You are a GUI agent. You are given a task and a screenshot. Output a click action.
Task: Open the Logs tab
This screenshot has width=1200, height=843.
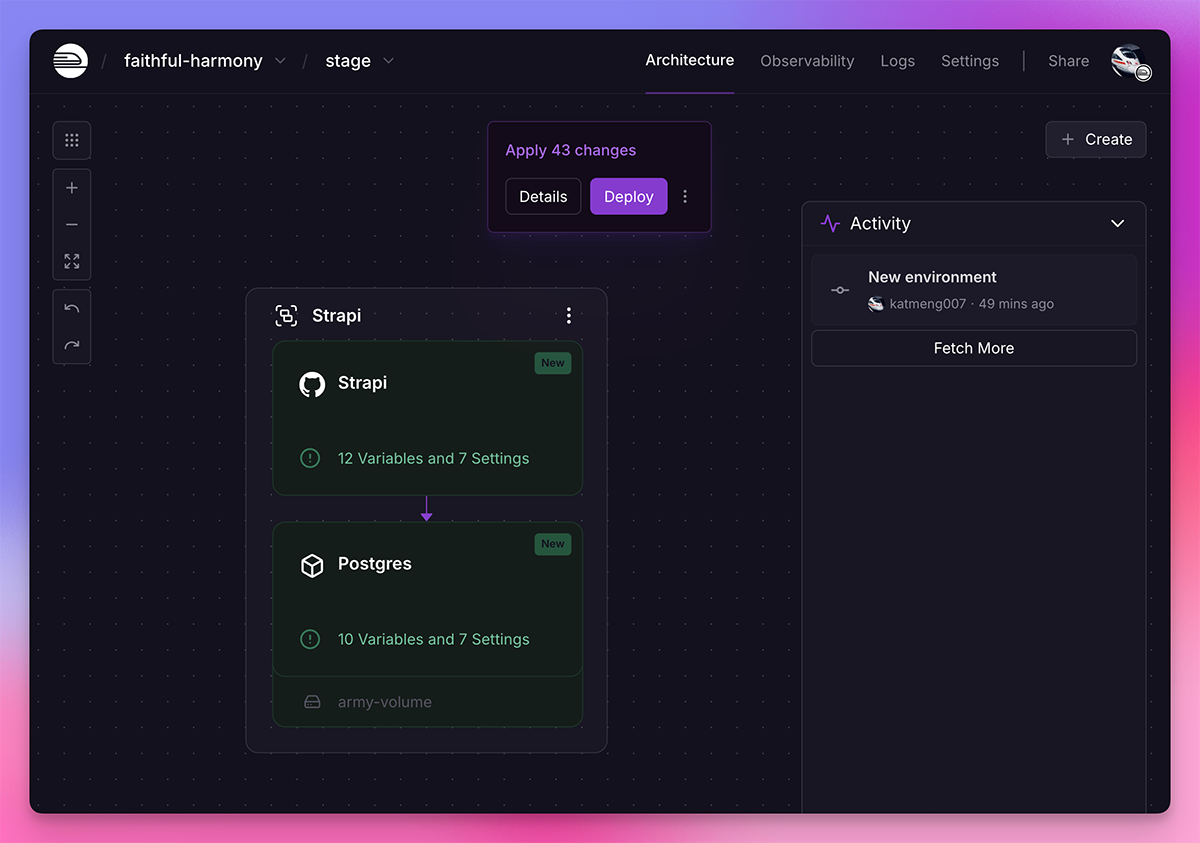click(898, 61)
